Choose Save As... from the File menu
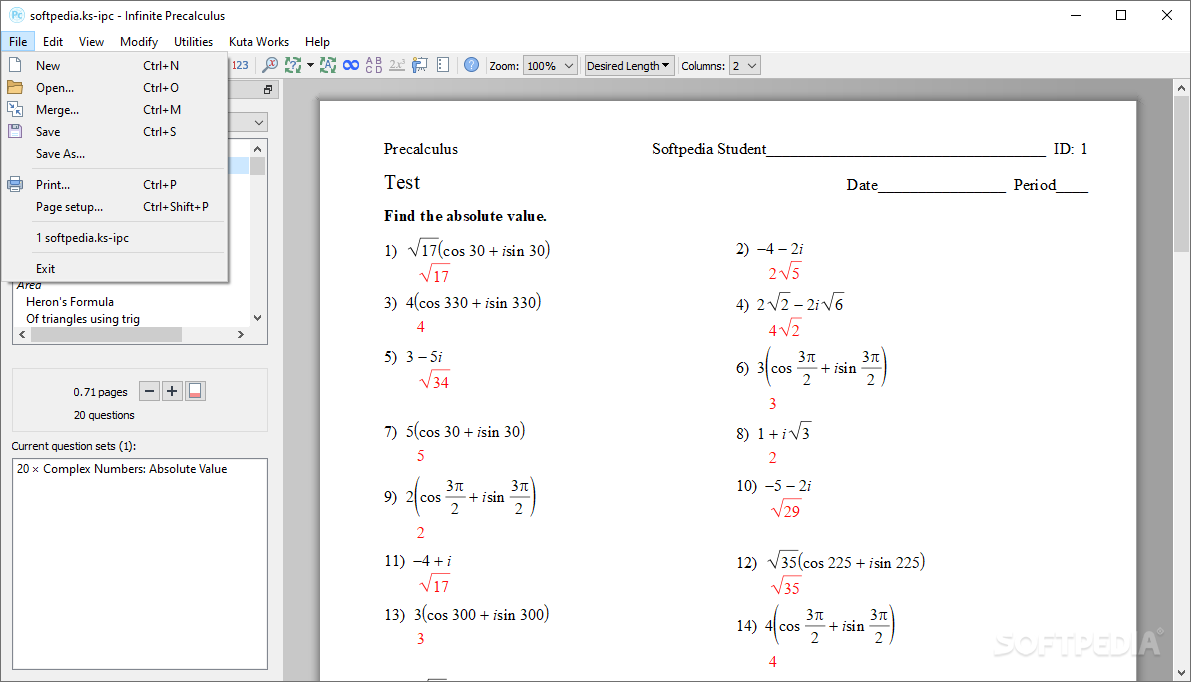Screen dimensions: 1191x682 [x=114, y=153]
